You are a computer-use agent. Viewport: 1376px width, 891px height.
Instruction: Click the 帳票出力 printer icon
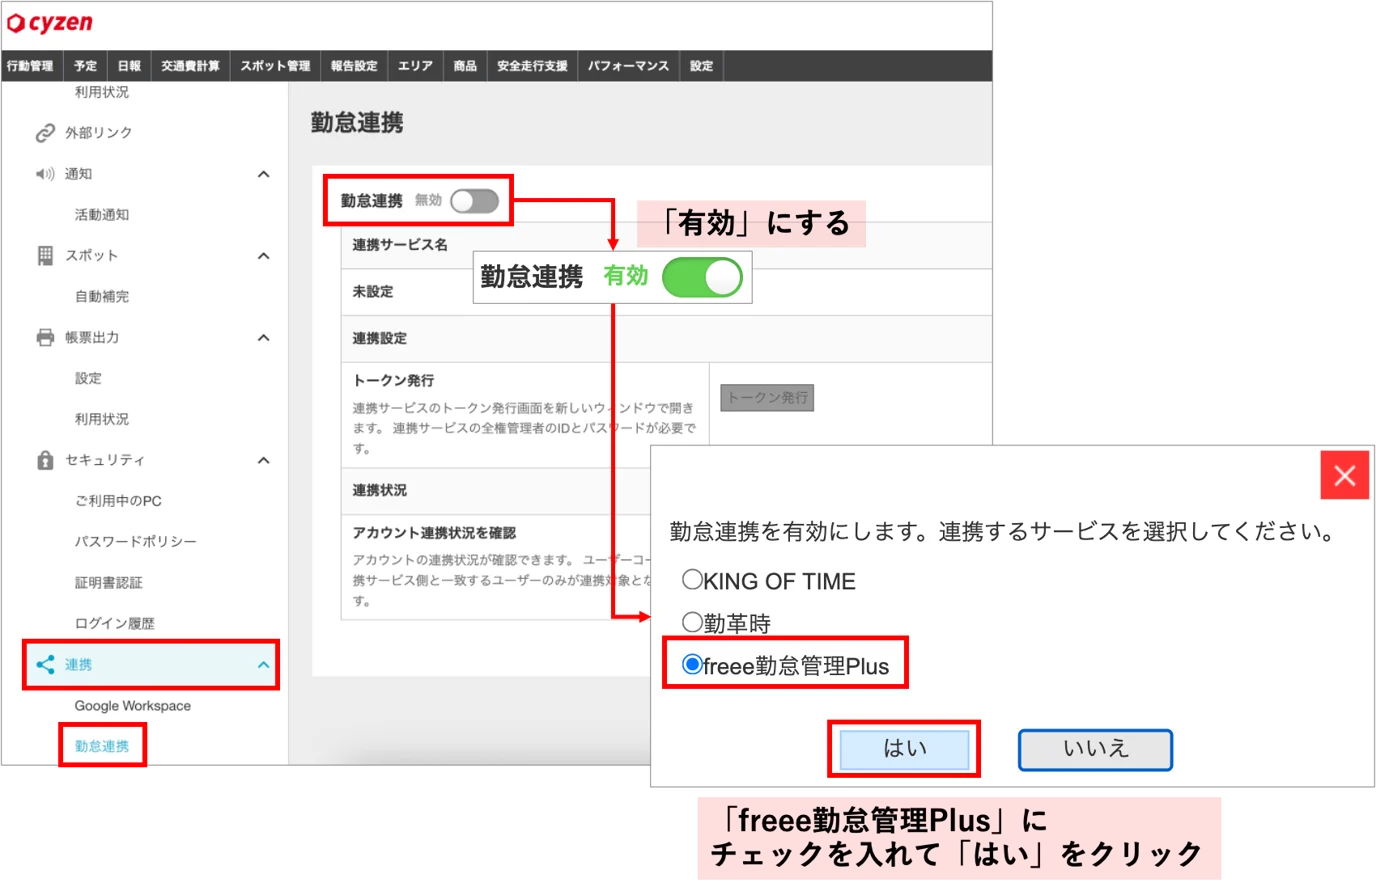[x=45, y=338]
